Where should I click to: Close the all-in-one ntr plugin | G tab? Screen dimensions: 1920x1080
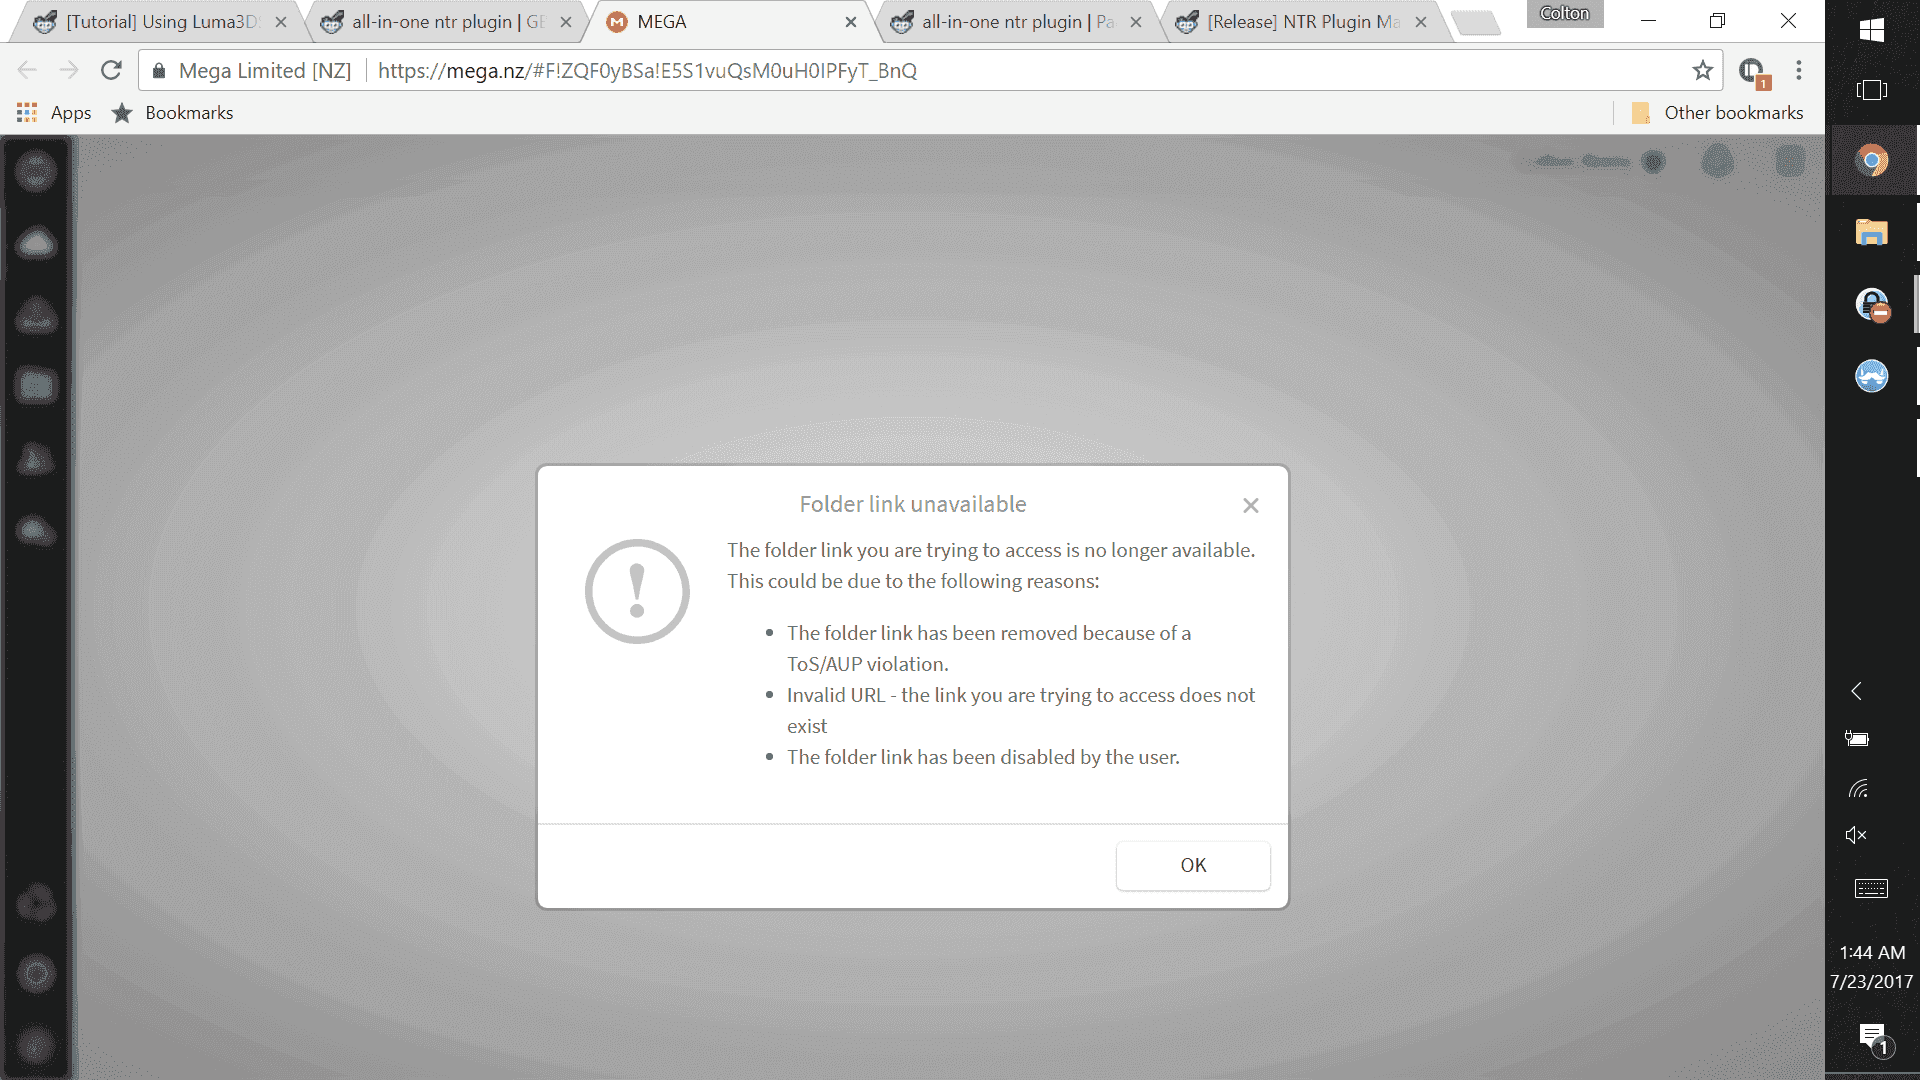(566, 22)
